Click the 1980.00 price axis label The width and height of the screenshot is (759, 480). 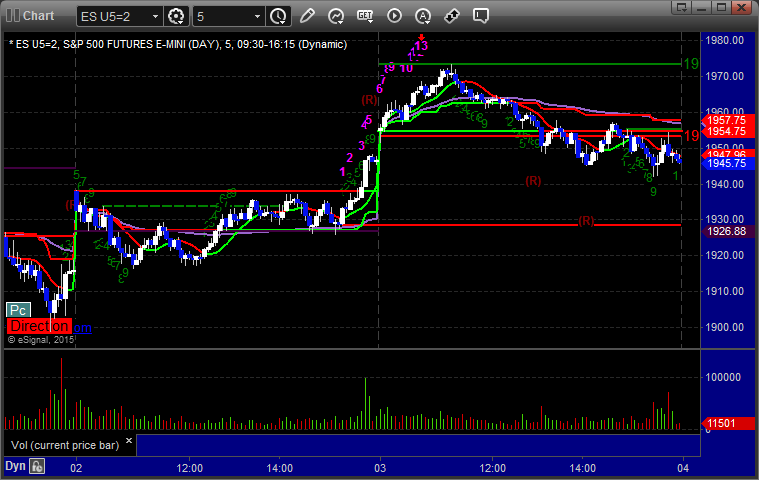(725, 40)
